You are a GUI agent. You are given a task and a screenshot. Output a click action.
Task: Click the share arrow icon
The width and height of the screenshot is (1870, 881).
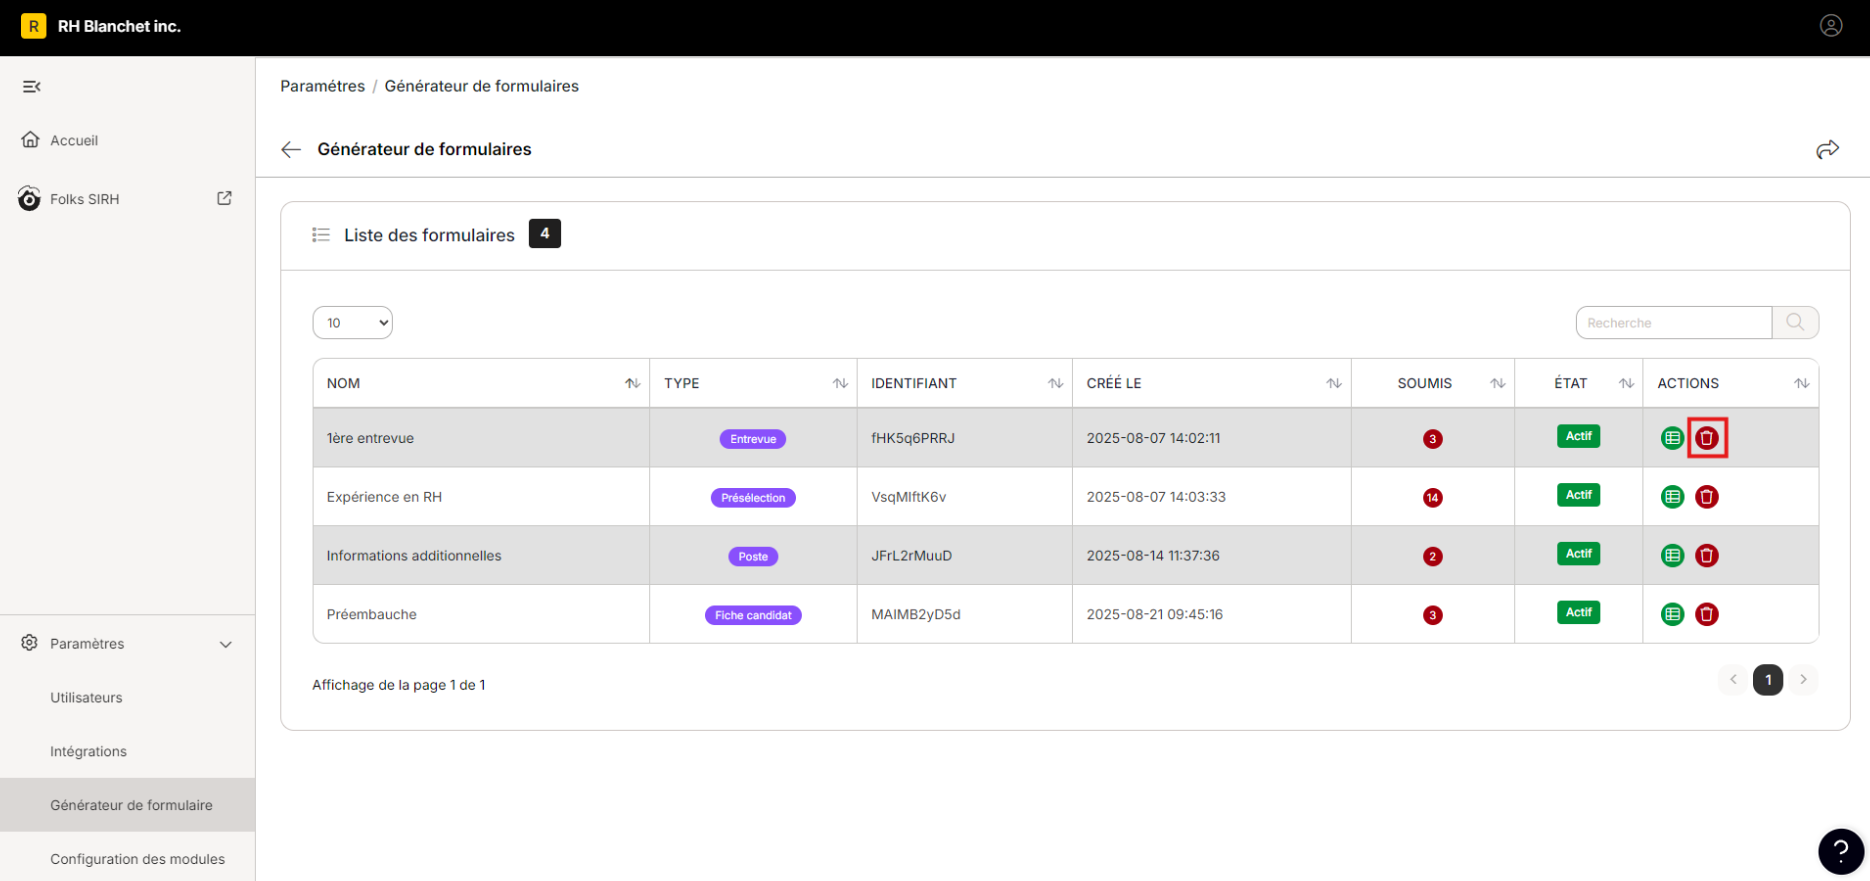pos(1828,149)
